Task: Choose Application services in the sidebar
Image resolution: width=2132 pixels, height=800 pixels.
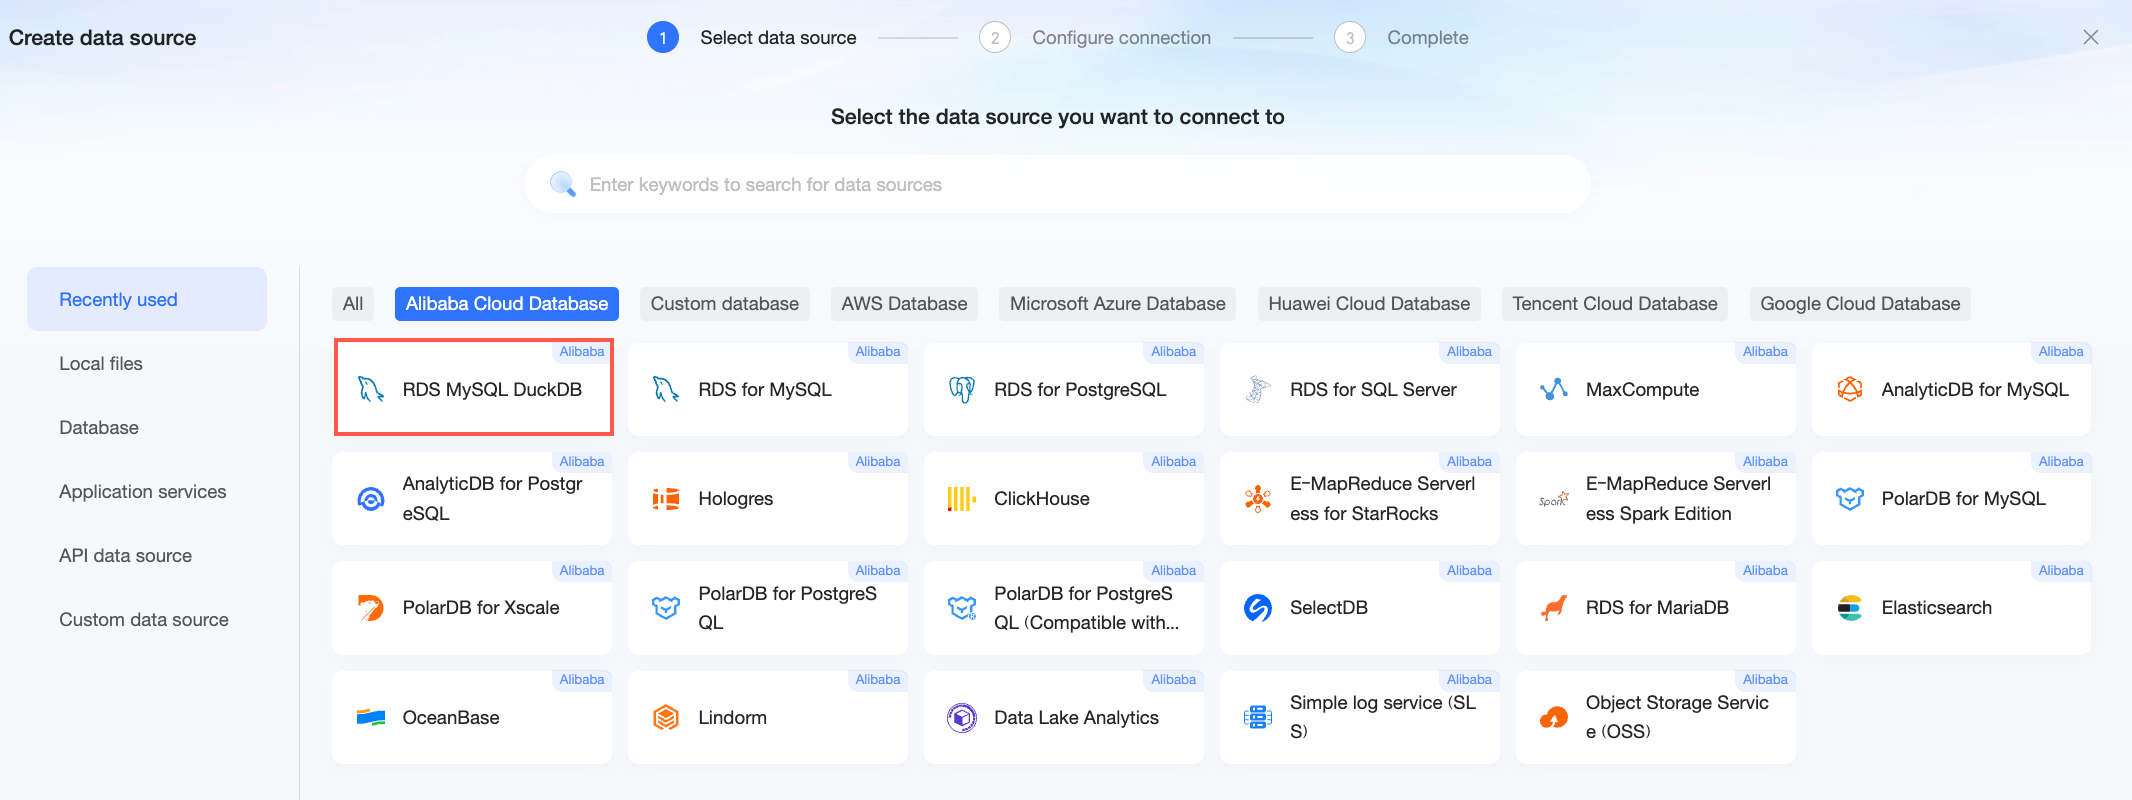Action: [147, 491]
